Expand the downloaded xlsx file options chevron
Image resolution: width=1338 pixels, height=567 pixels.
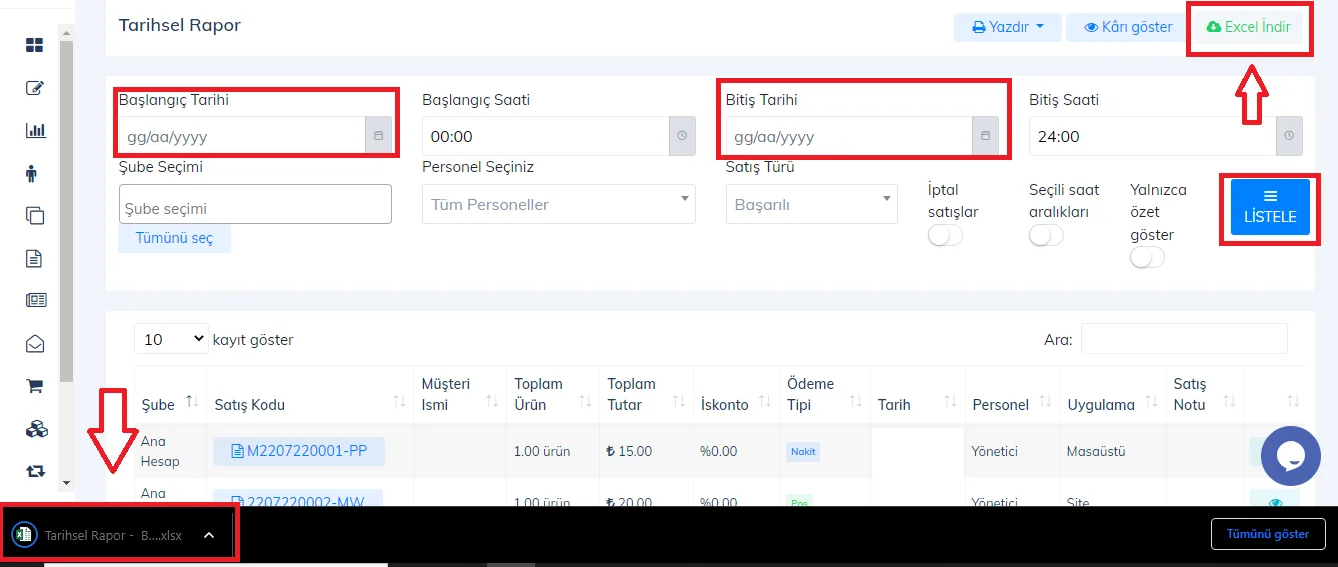click(x=209, y=535)
